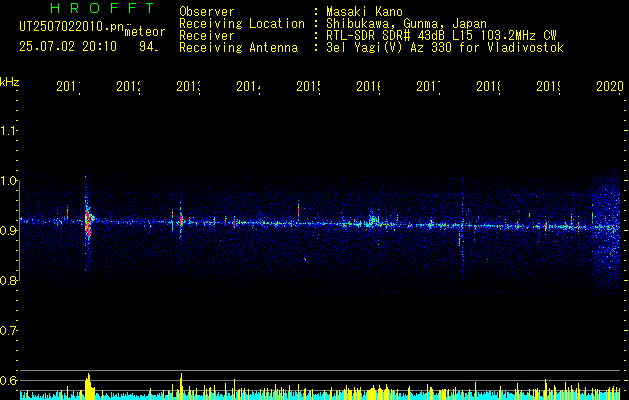Click the meteor echo burst near 2013
Screen dimensions: 629x400
click(x=181, y=219)
